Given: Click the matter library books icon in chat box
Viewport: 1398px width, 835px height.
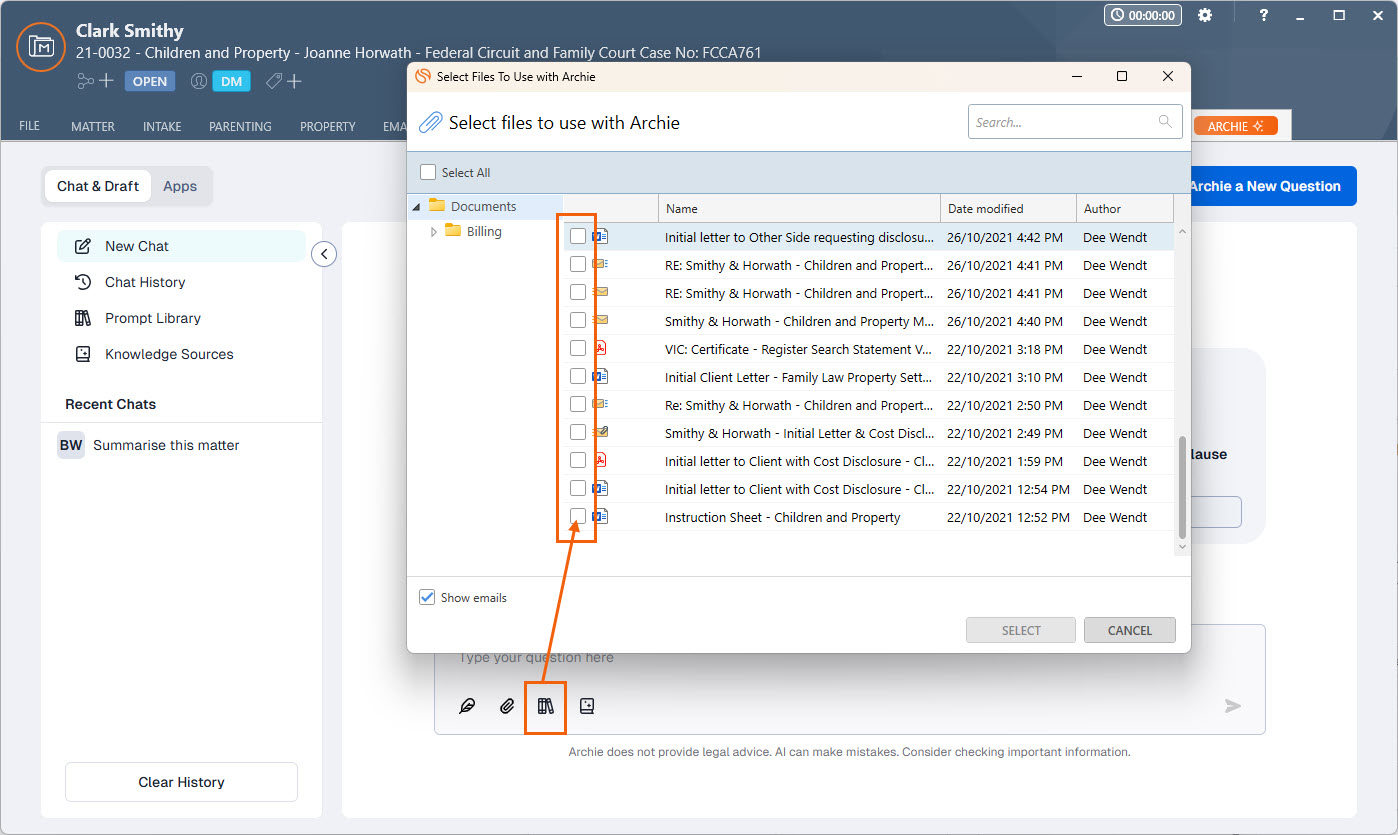Looking at the screenshot, I should click(x=545, y=706).
